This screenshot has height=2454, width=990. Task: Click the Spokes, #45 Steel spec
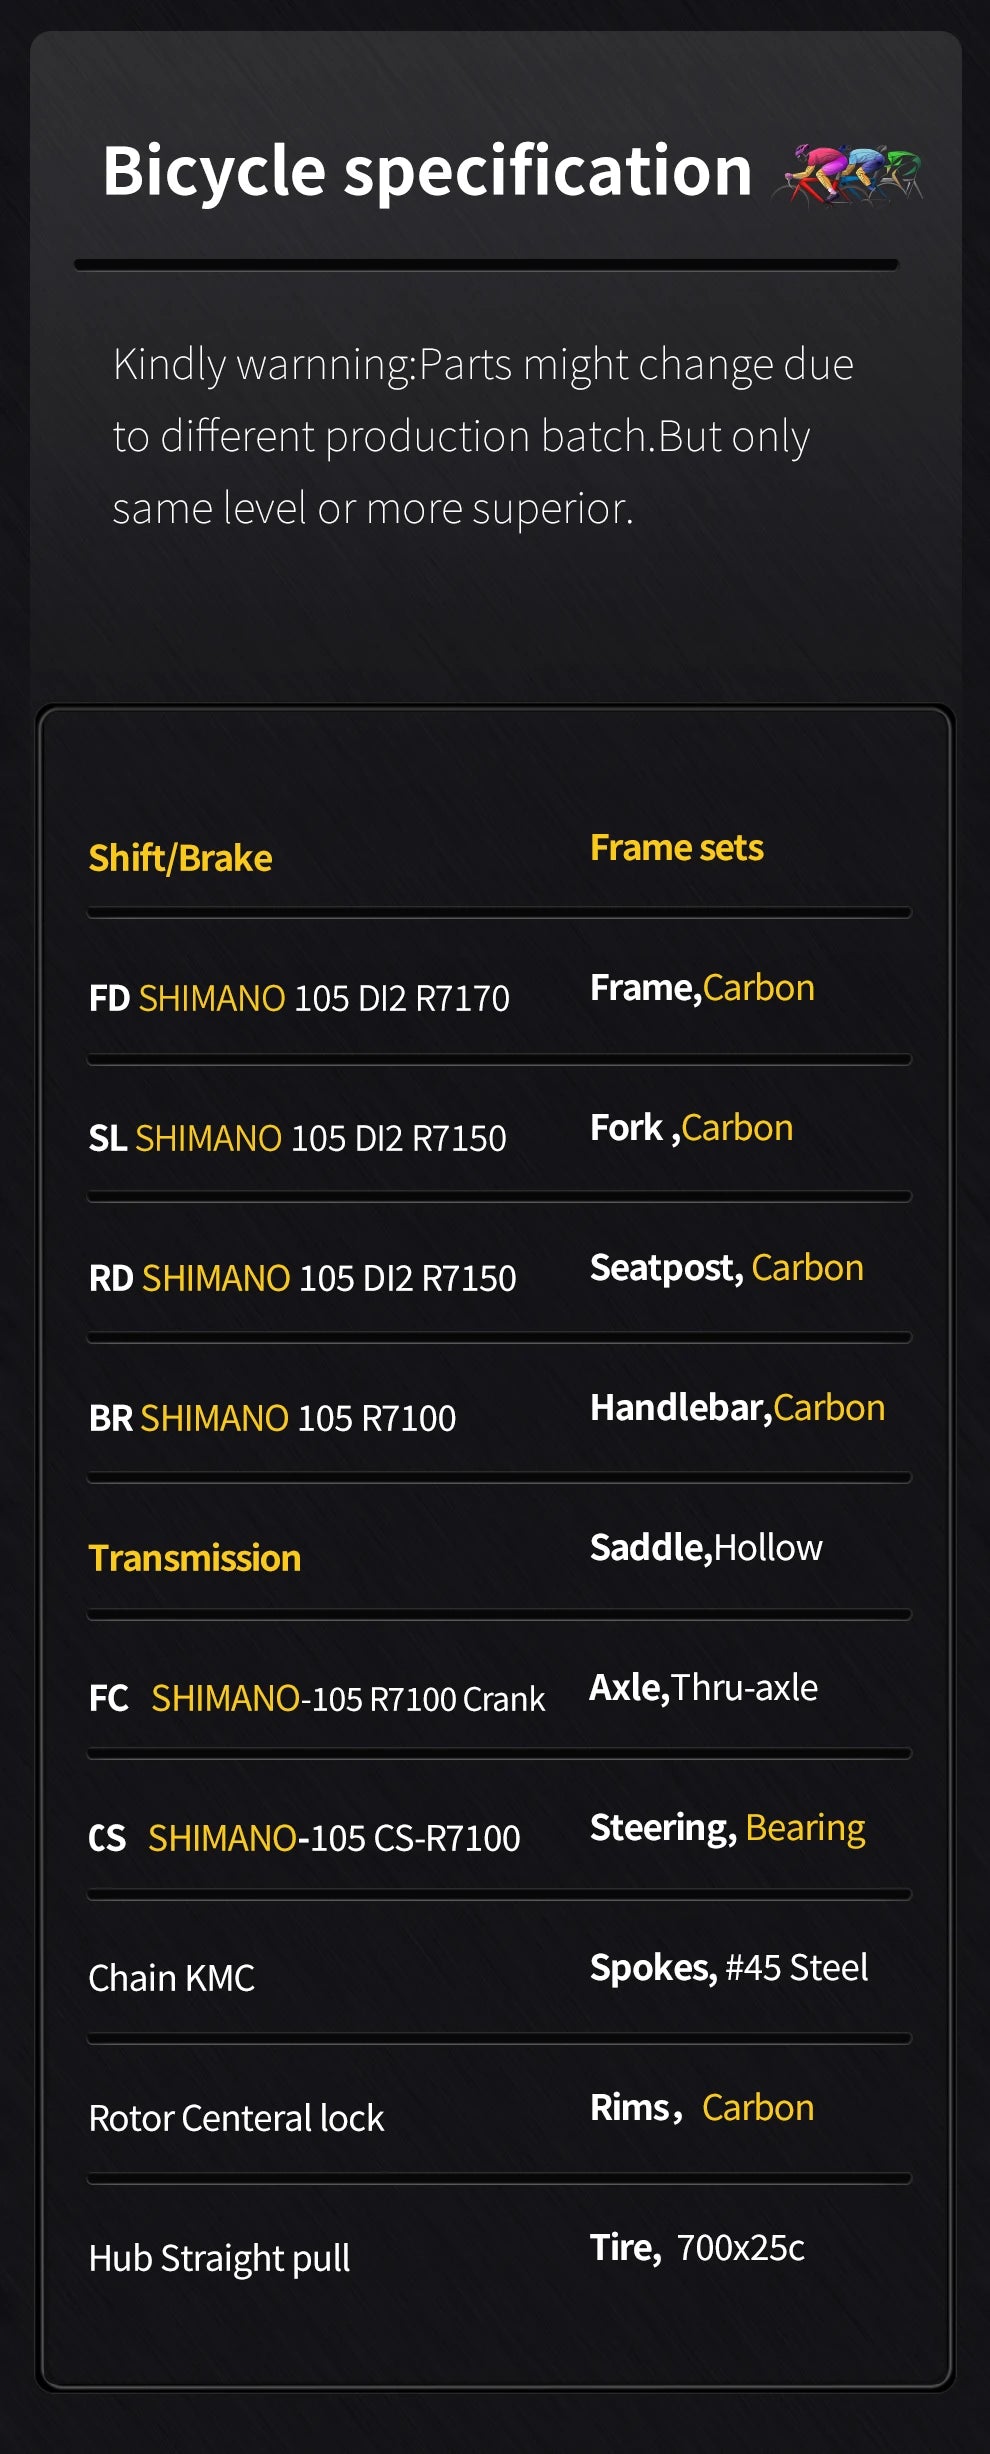tap(728, 1968)
